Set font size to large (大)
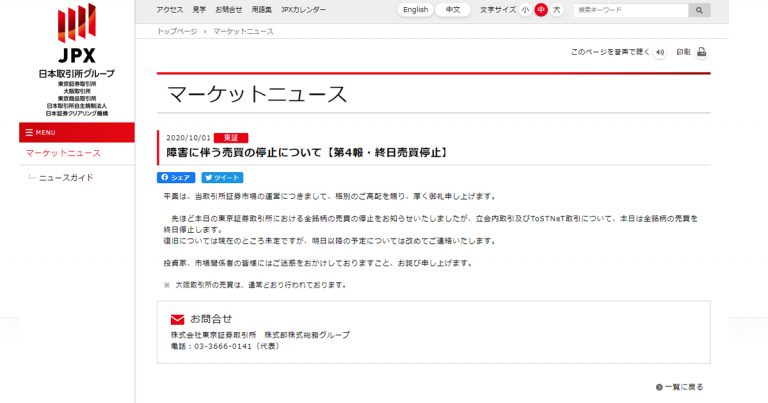The image size is (768, 403). tap(556, 10)
